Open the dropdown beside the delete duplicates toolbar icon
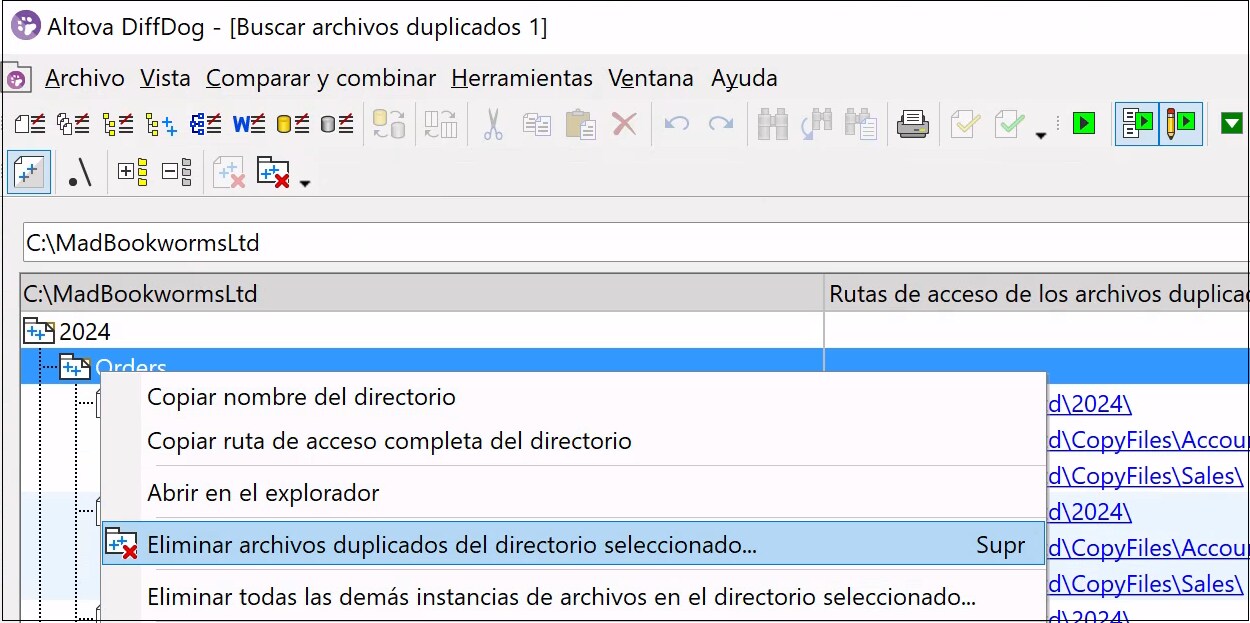This screenshot has width=1250, height=623. tap(304, 181)
